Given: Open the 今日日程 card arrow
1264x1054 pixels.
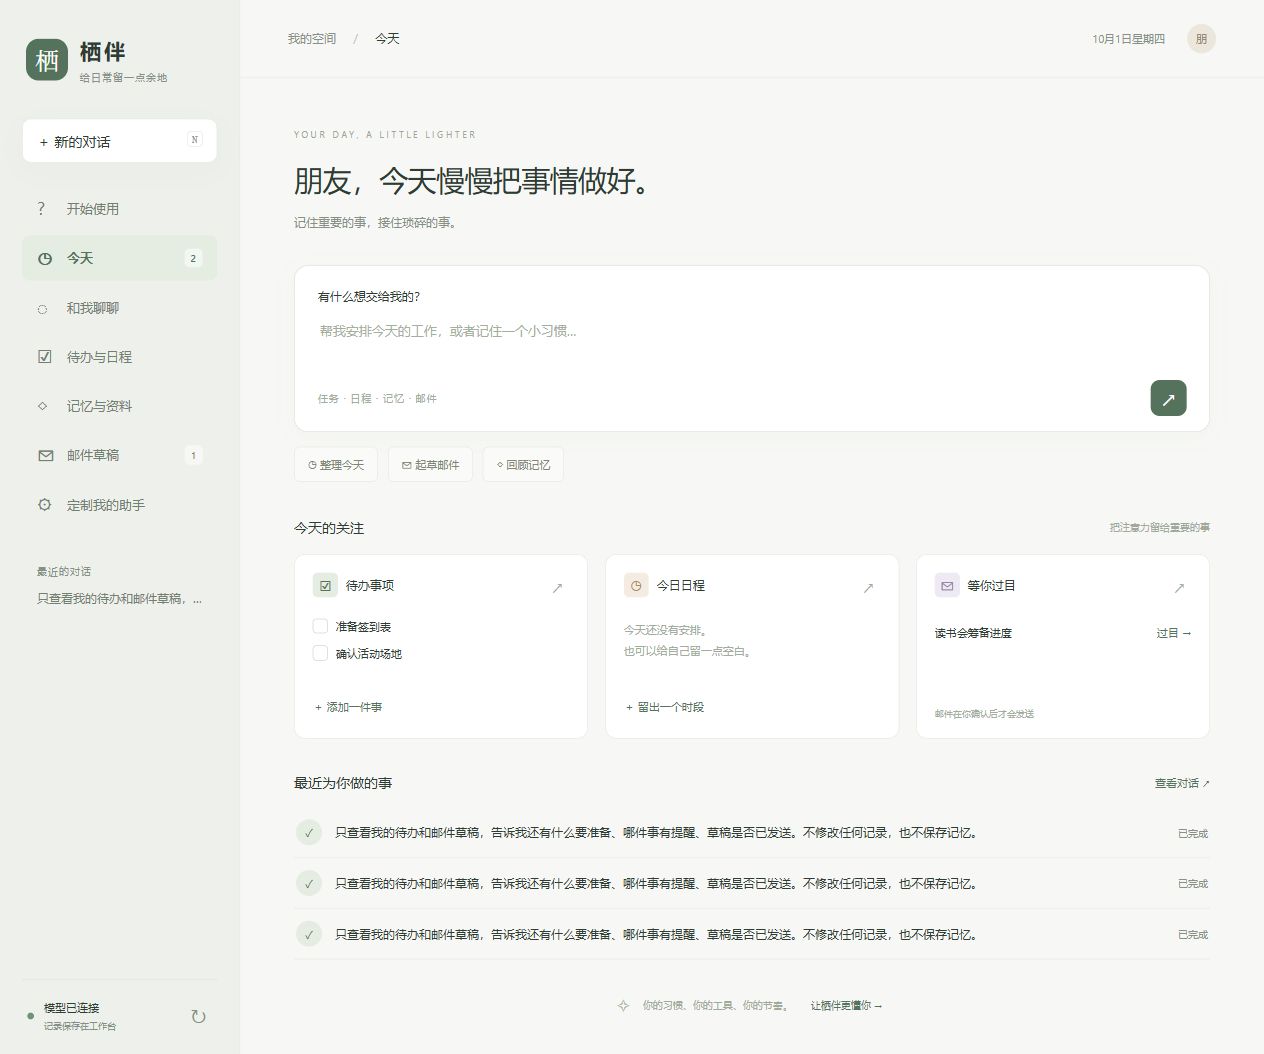Looking at the screenshot, I should point(868,588).
